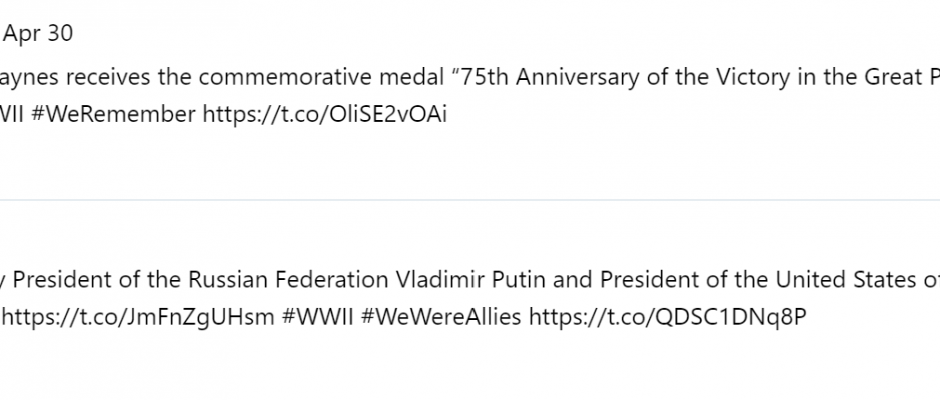
Task: Click the word "Anniversary" in the first tweet
Action: tap(577, 79)
